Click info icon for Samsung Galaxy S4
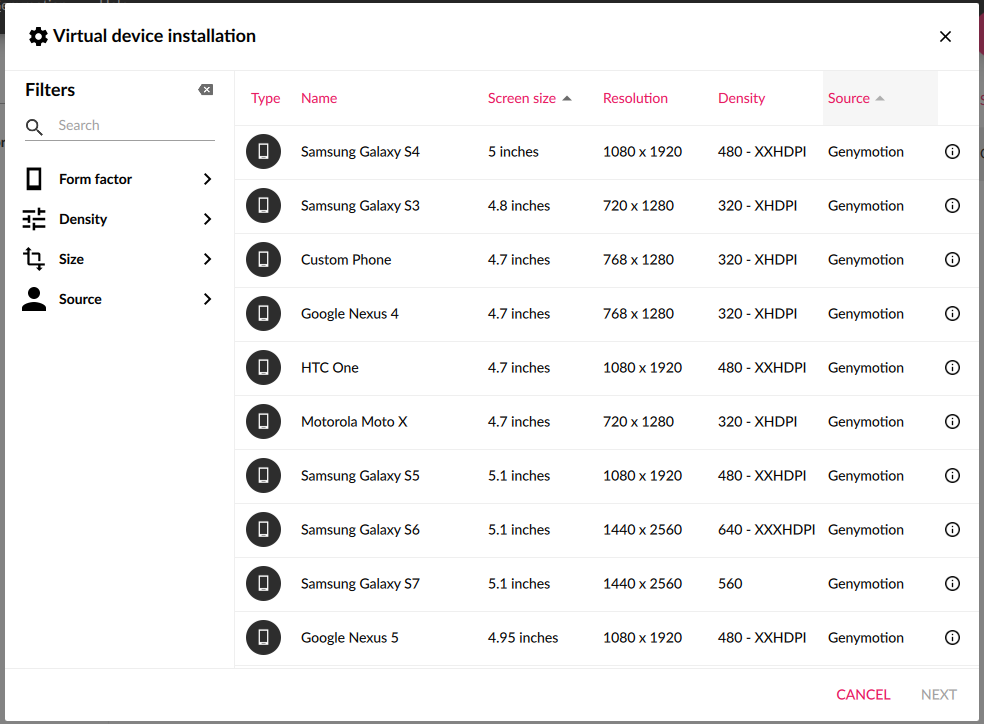984x724 pixels. tap(952, 152)
